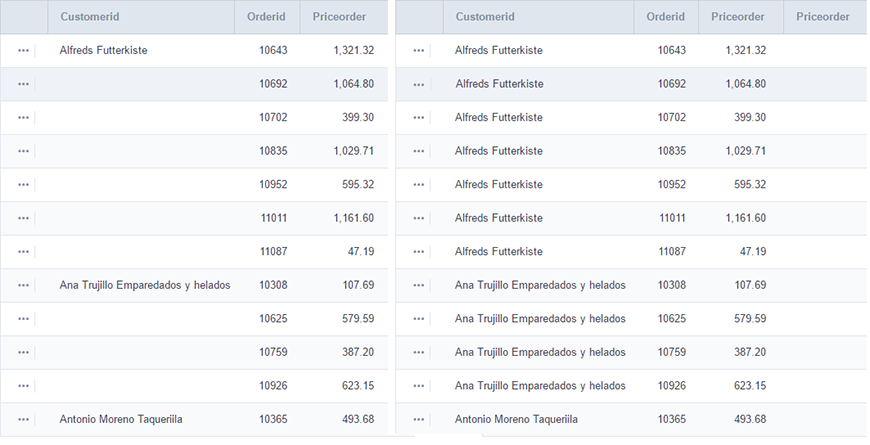Viewport: 870px width, 445px height.
Task: Open row options for order 10625 in right grid
Action: click(418, 319)
